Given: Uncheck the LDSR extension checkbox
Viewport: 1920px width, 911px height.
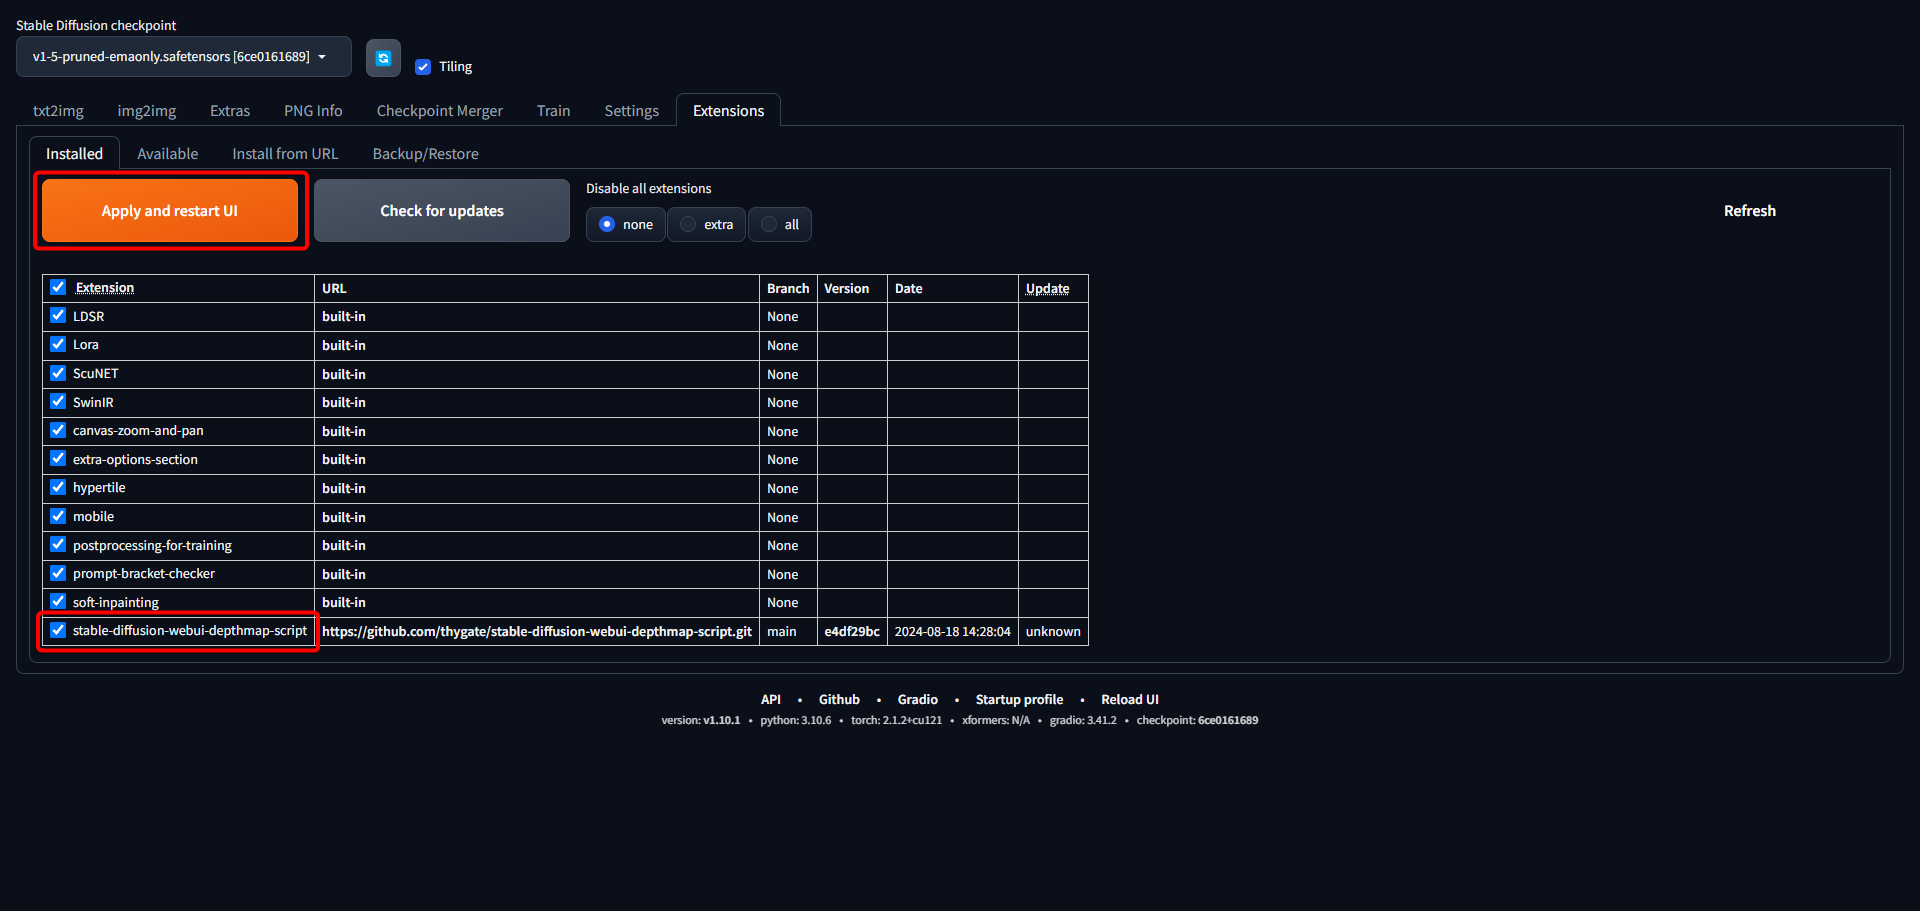Looking at the screenshot, I should (58, 316).
